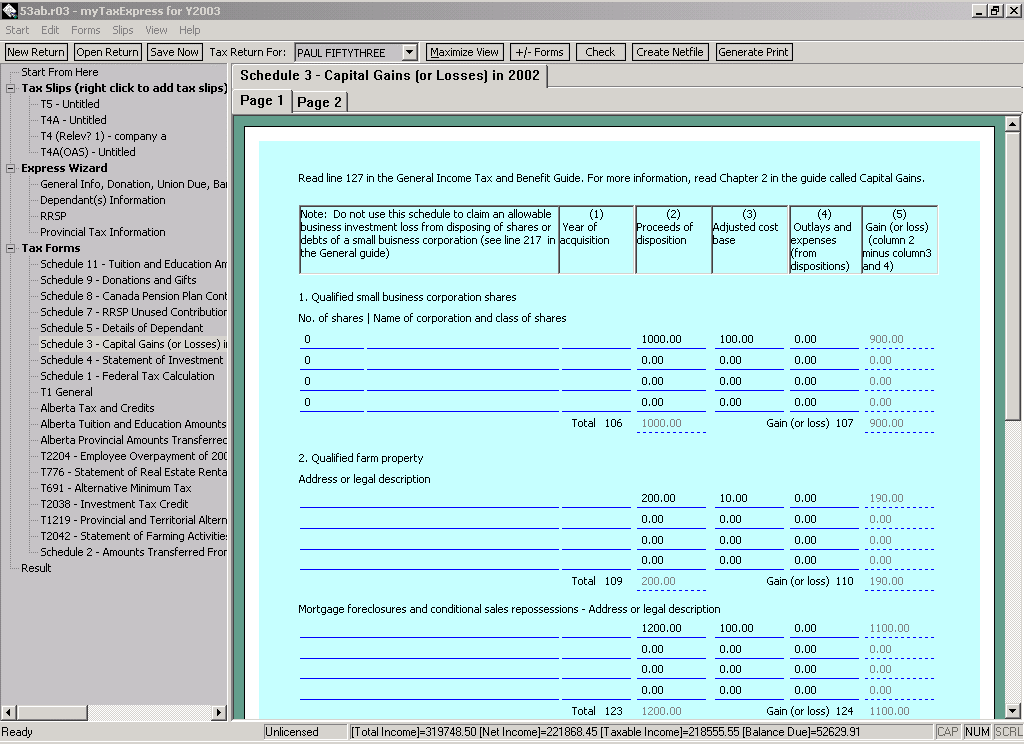Click the Create Netfile button
Viewport: 1024px width, 744px height.
point(670,52)
